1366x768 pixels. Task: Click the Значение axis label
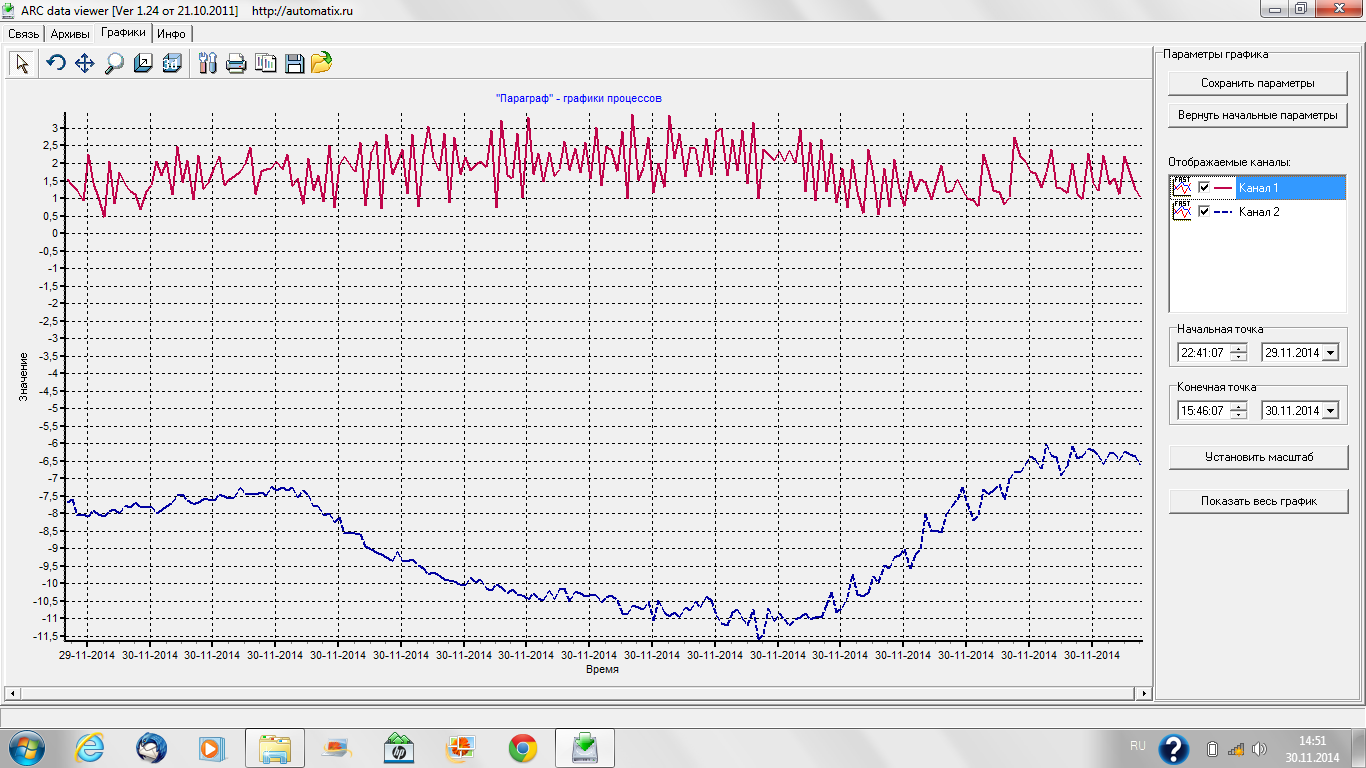pyautogui.click(x=23, y=376)
